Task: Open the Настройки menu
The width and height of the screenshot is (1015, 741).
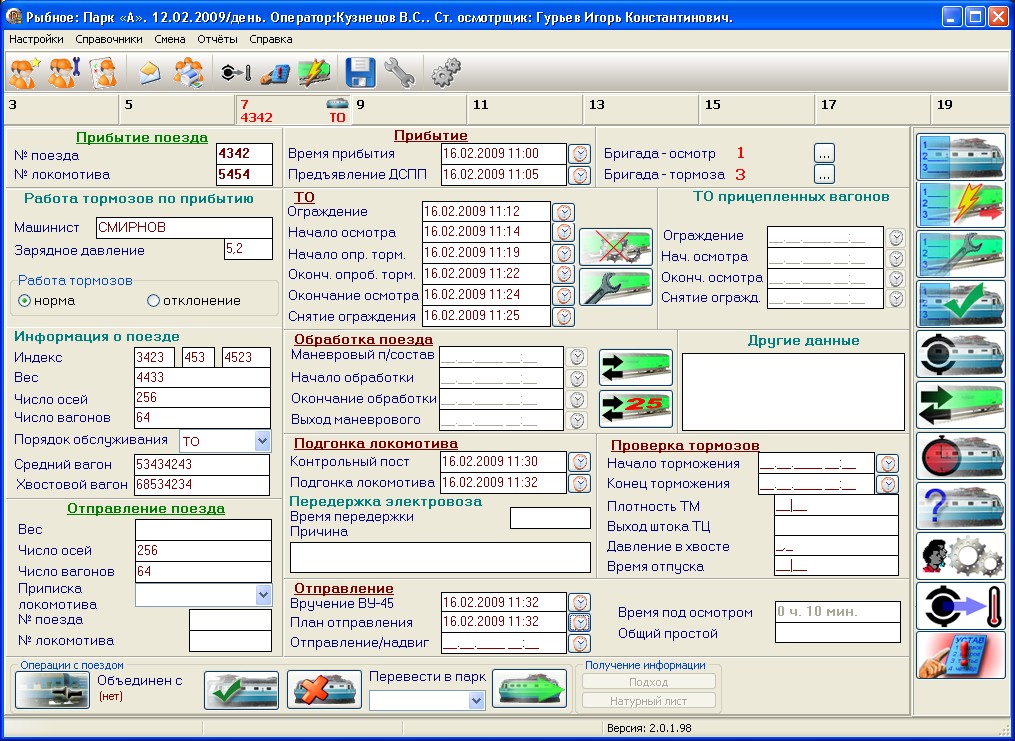Action: coord(36,39)
